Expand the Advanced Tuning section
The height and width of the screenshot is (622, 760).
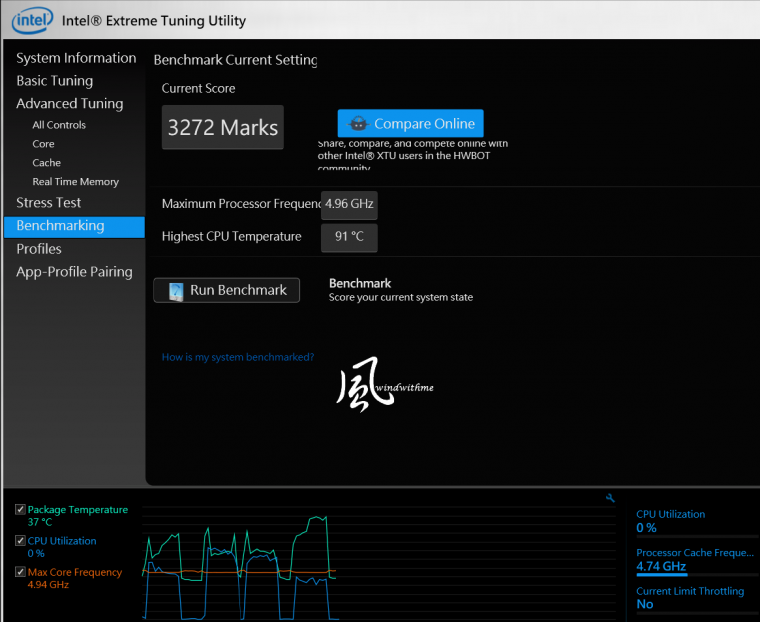point(70,104)
